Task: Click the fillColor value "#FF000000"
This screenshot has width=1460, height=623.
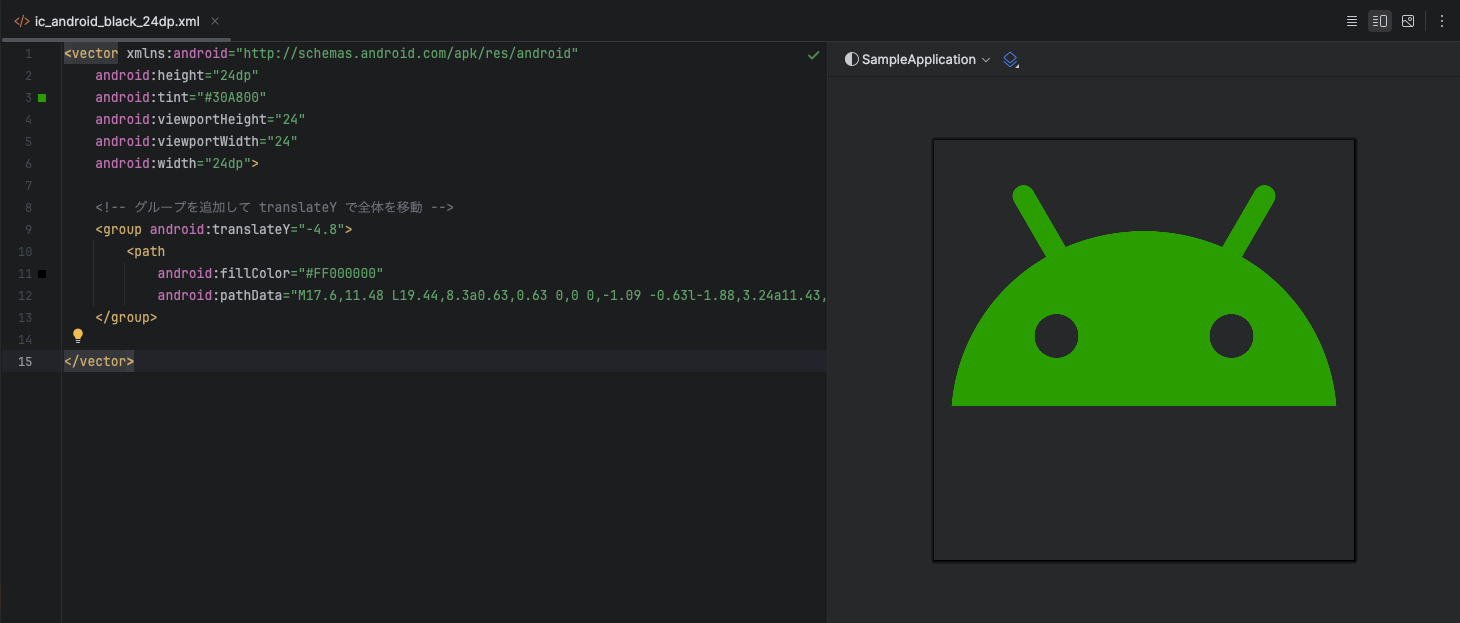Action: click(341, 273)
